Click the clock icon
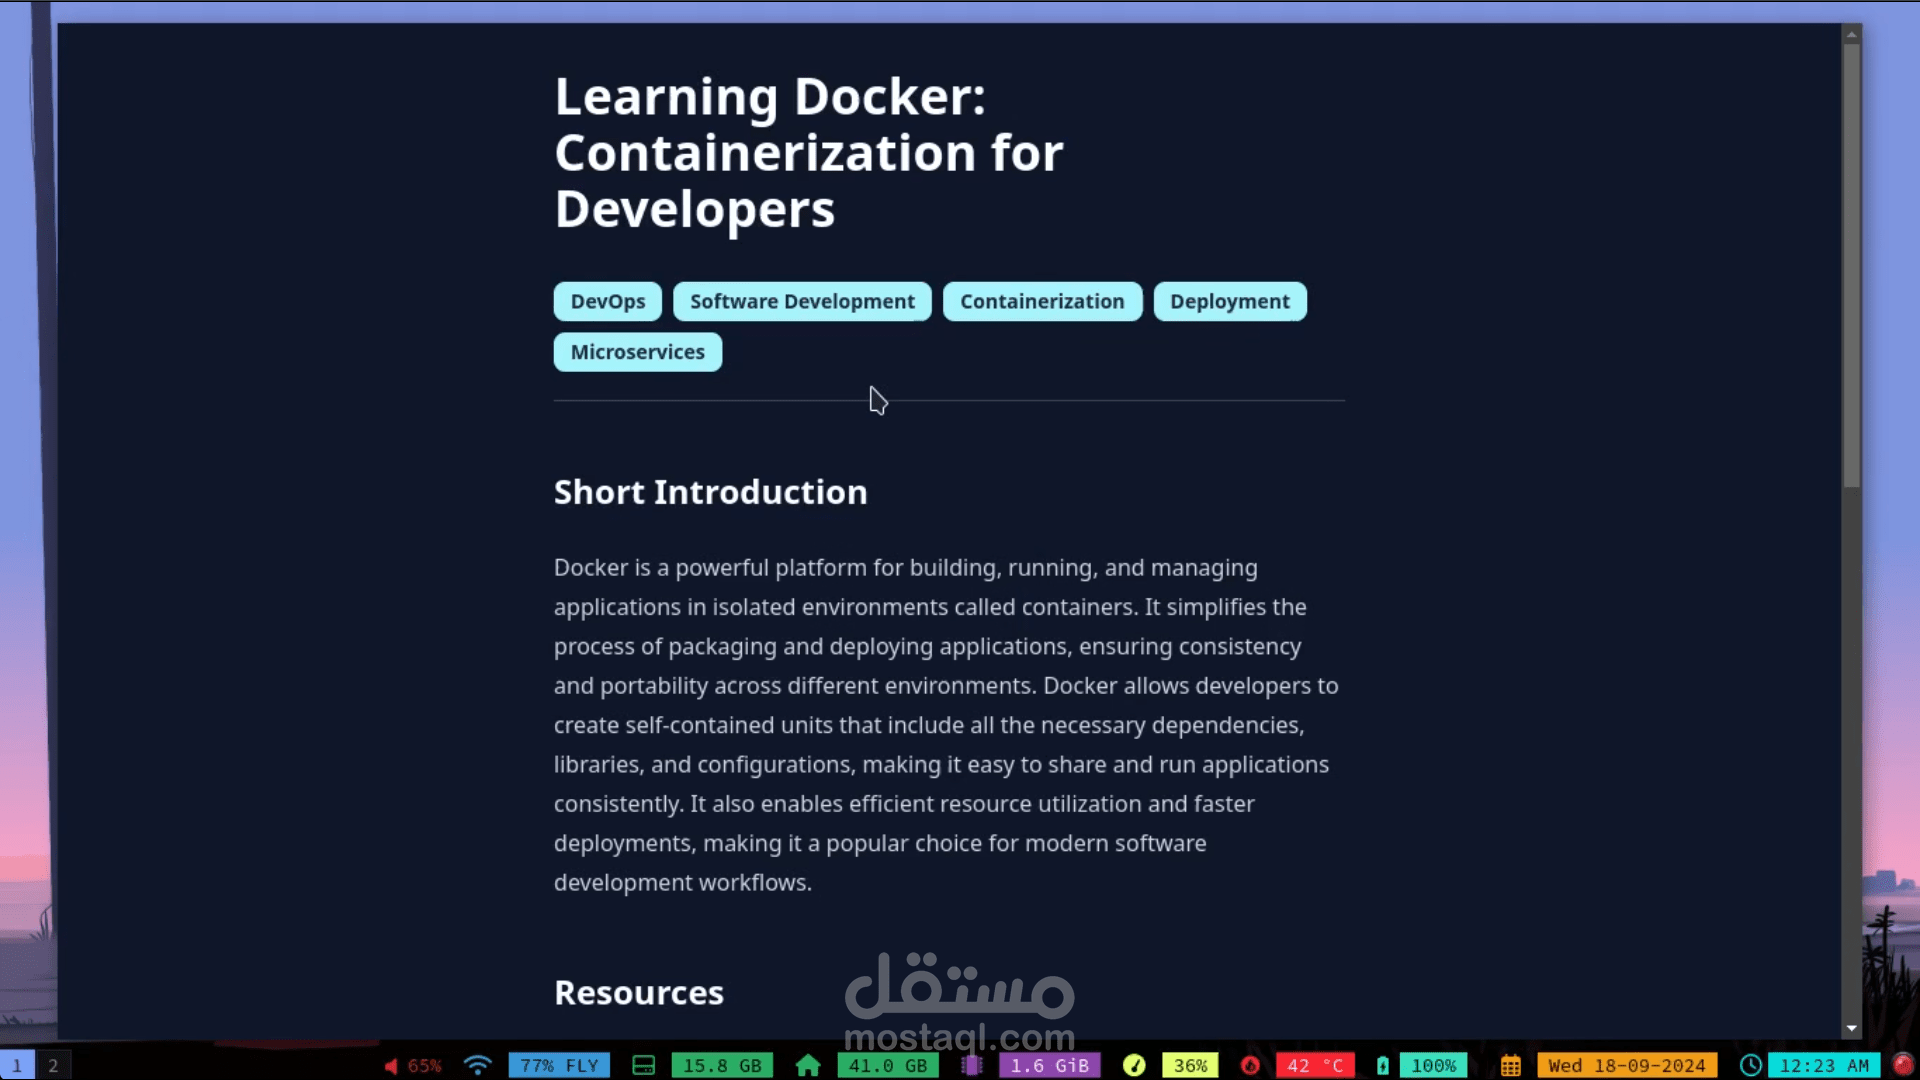The image size is (1920, 1080). [x=1750, y=1066]
